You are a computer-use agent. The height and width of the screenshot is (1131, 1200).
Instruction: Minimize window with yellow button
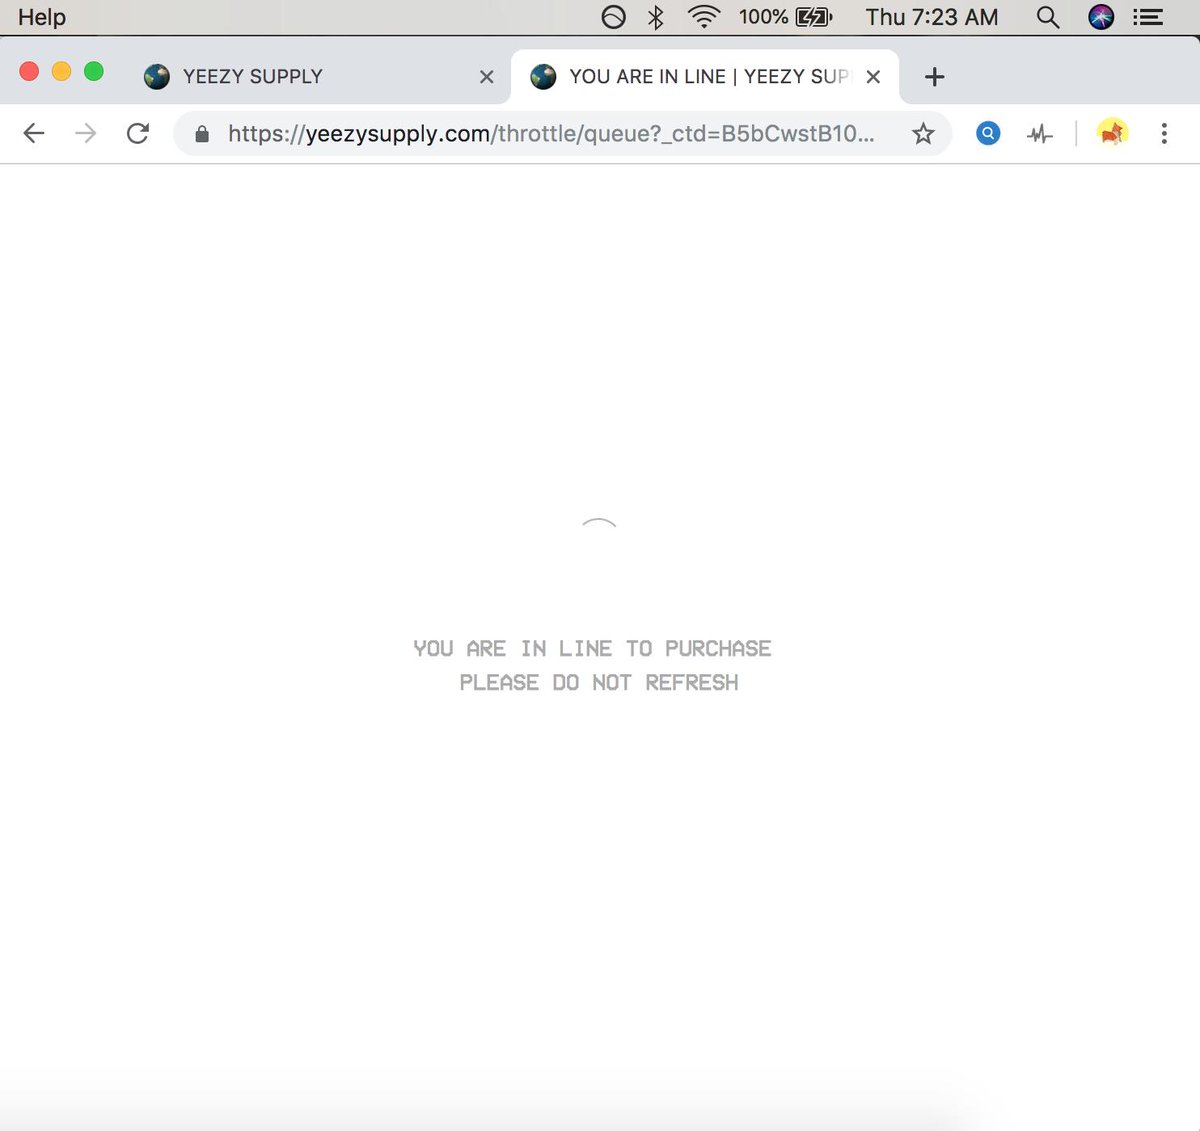click(x=61, y=71)
